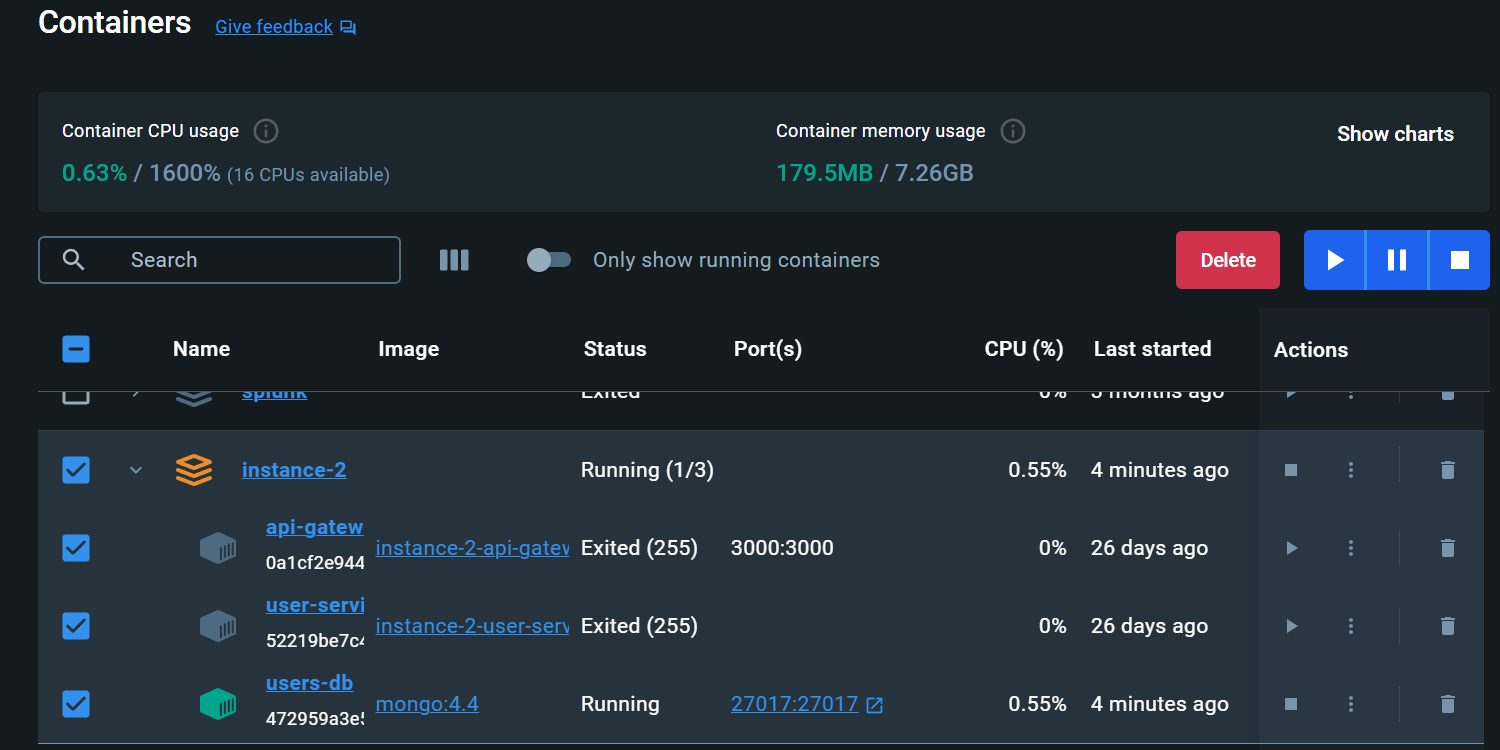Image resolution: width=1500 pixels, height=750 pixels.
Task: Toggle the select-all checkbox in table header
Action: [76, 349]
